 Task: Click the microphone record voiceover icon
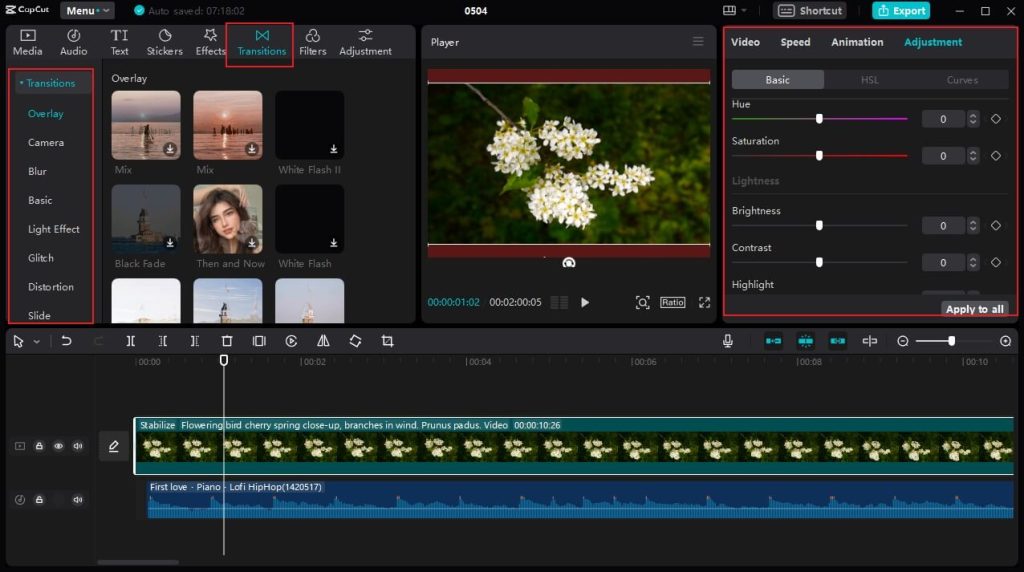pos(728,341)
